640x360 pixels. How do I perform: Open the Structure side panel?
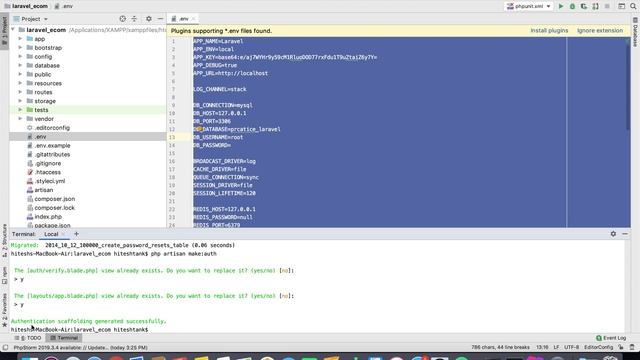click(x=4, y=240)
